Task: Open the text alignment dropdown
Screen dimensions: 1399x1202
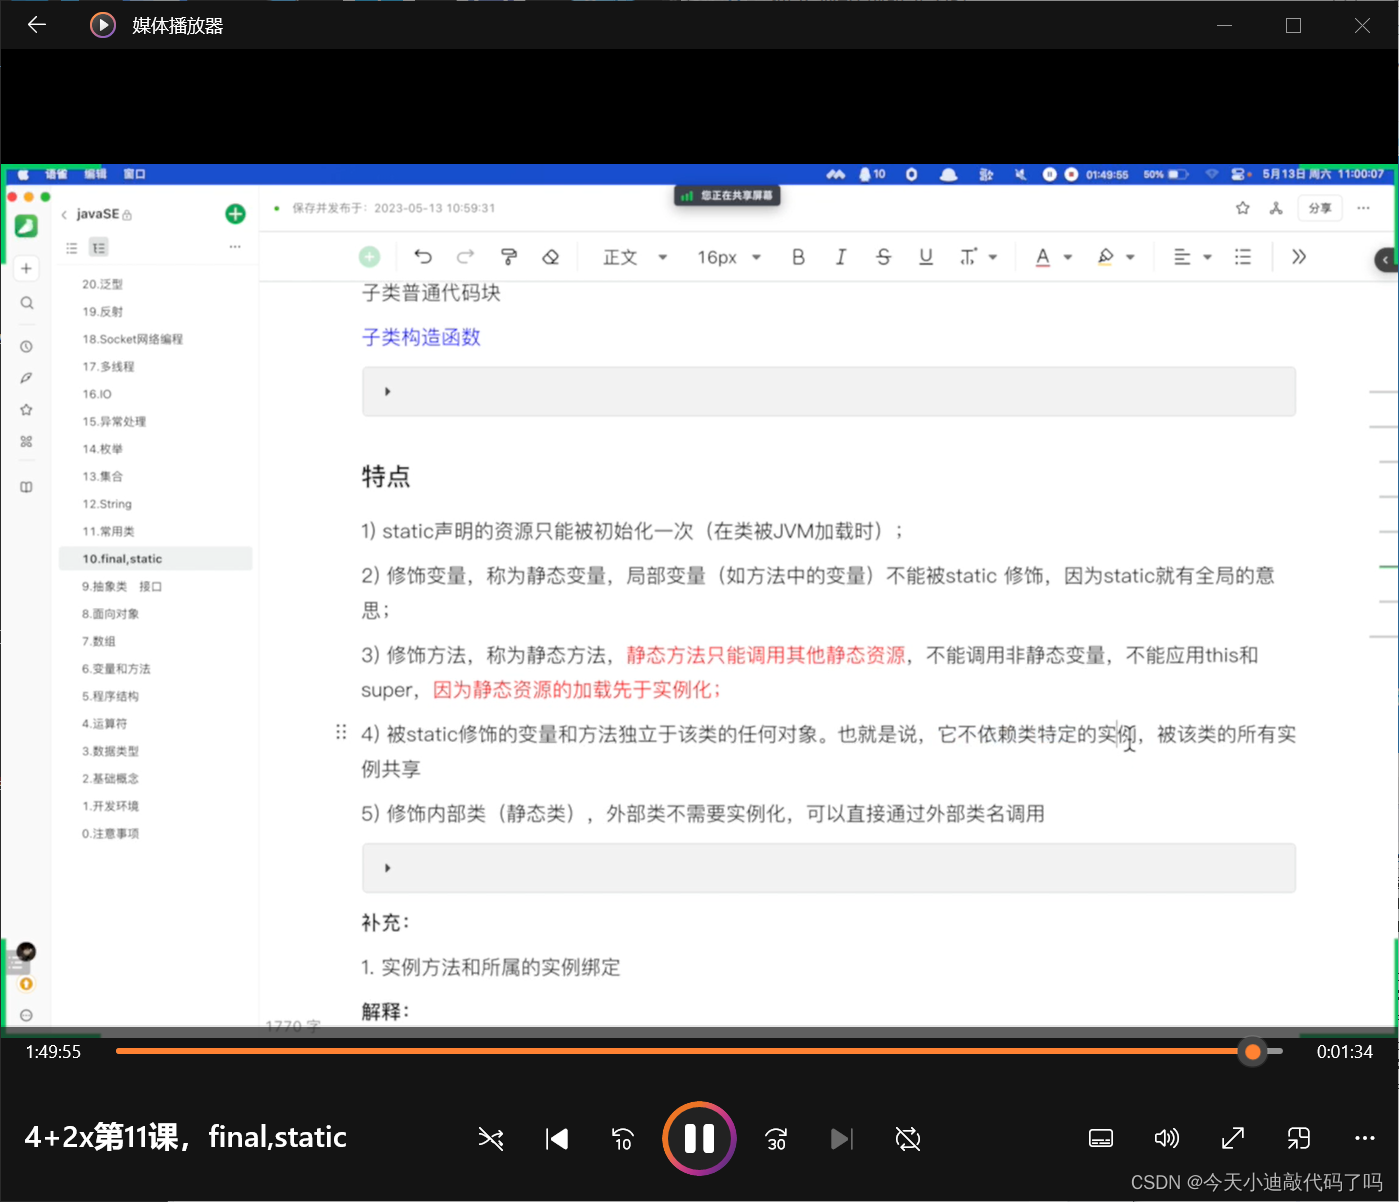Action: click(x=1192, y=257)
